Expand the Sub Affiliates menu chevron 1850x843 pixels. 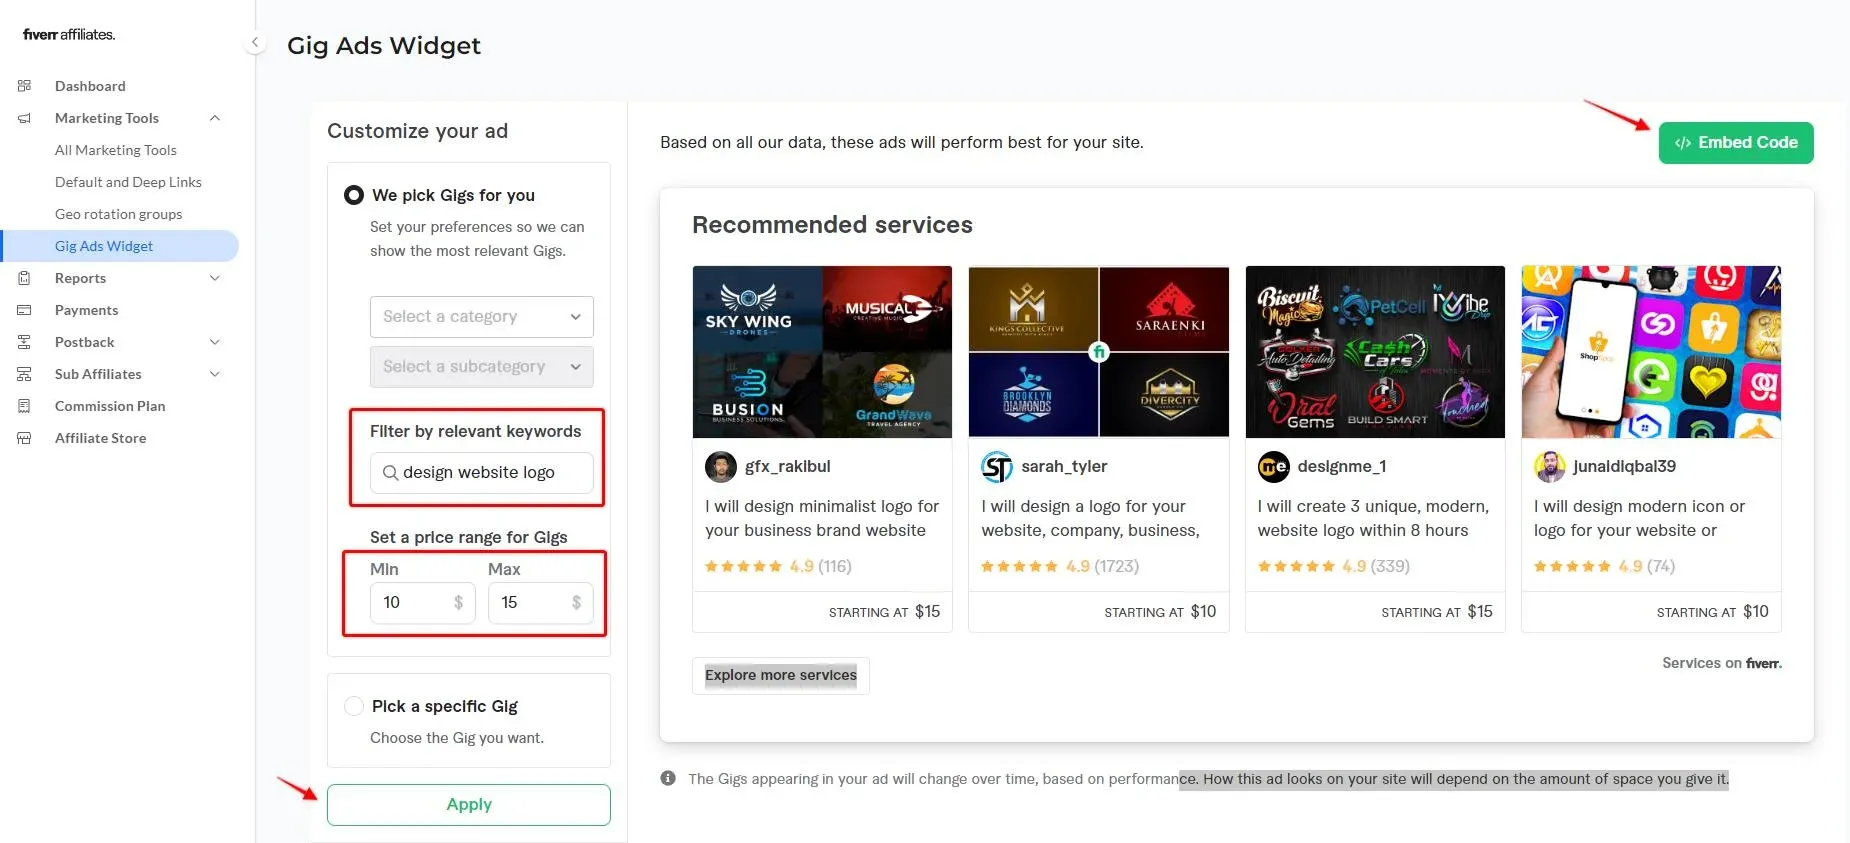tap(215, 374)
